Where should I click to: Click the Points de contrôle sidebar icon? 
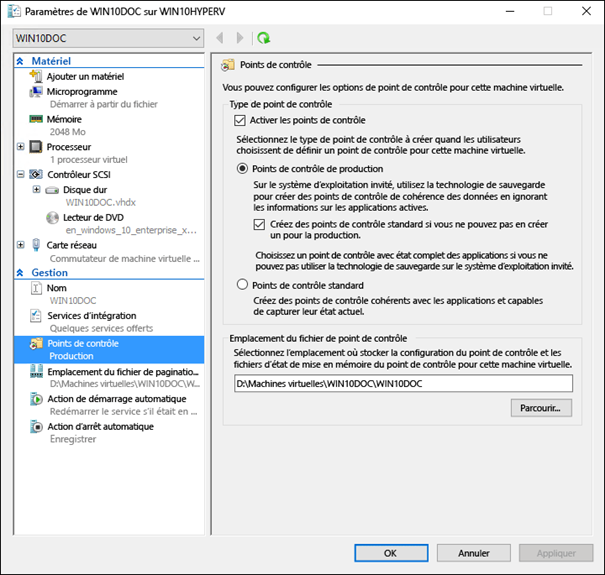click(36, 343)
